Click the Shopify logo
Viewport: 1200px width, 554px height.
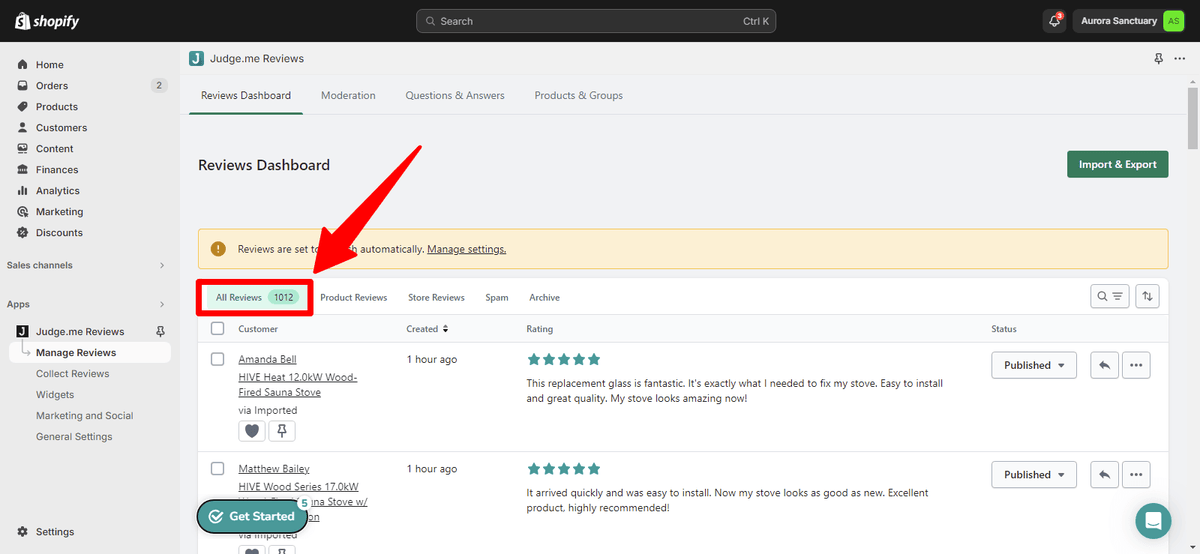[x=47, y=21]
